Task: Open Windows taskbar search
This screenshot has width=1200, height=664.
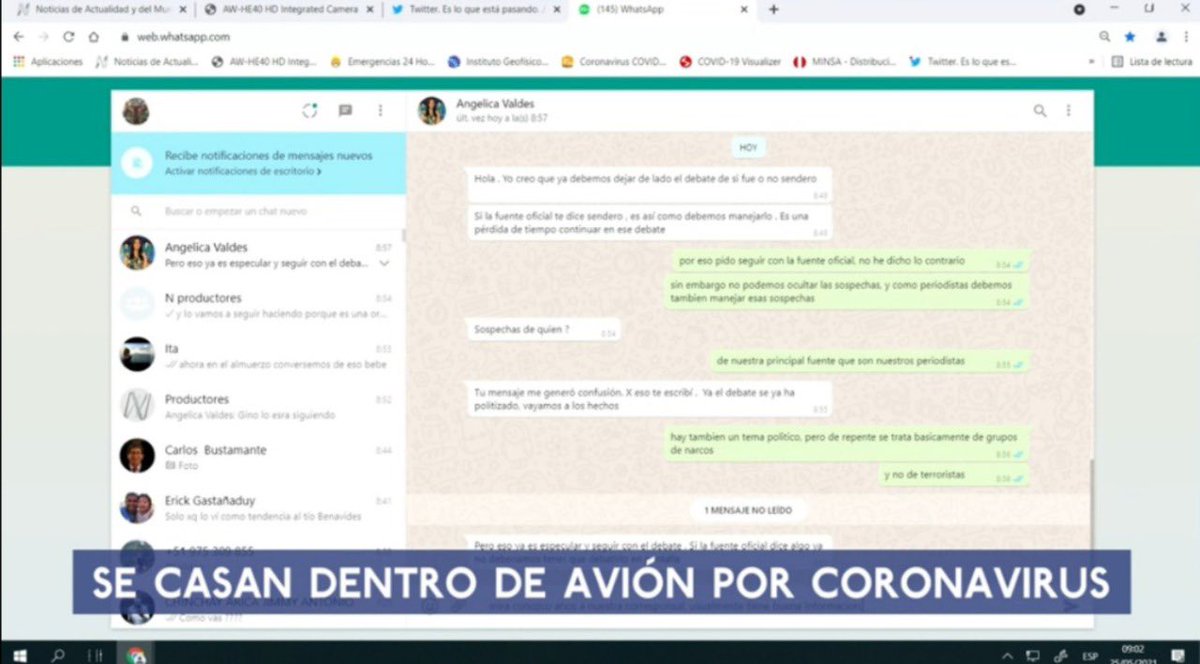Action: [57, 655]
